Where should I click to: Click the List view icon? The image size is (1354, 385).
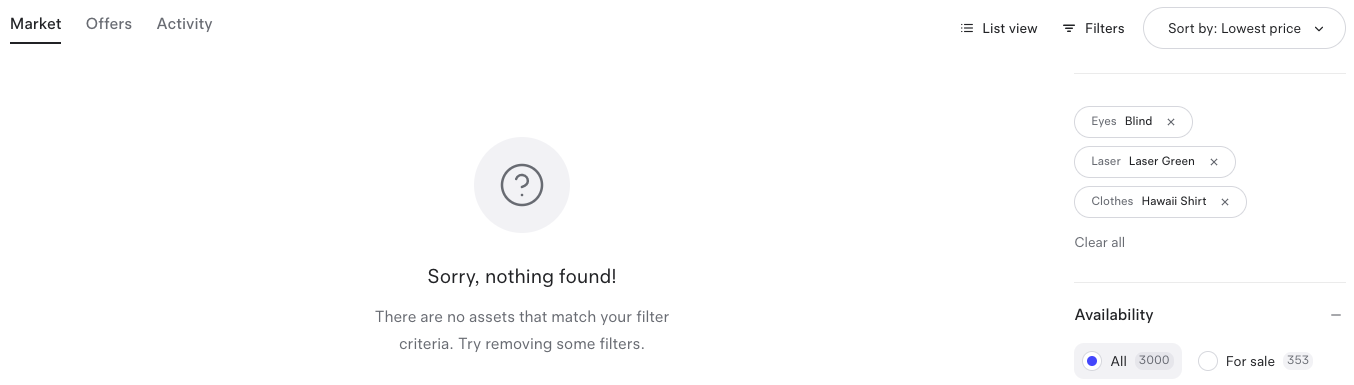click(967, 29)
